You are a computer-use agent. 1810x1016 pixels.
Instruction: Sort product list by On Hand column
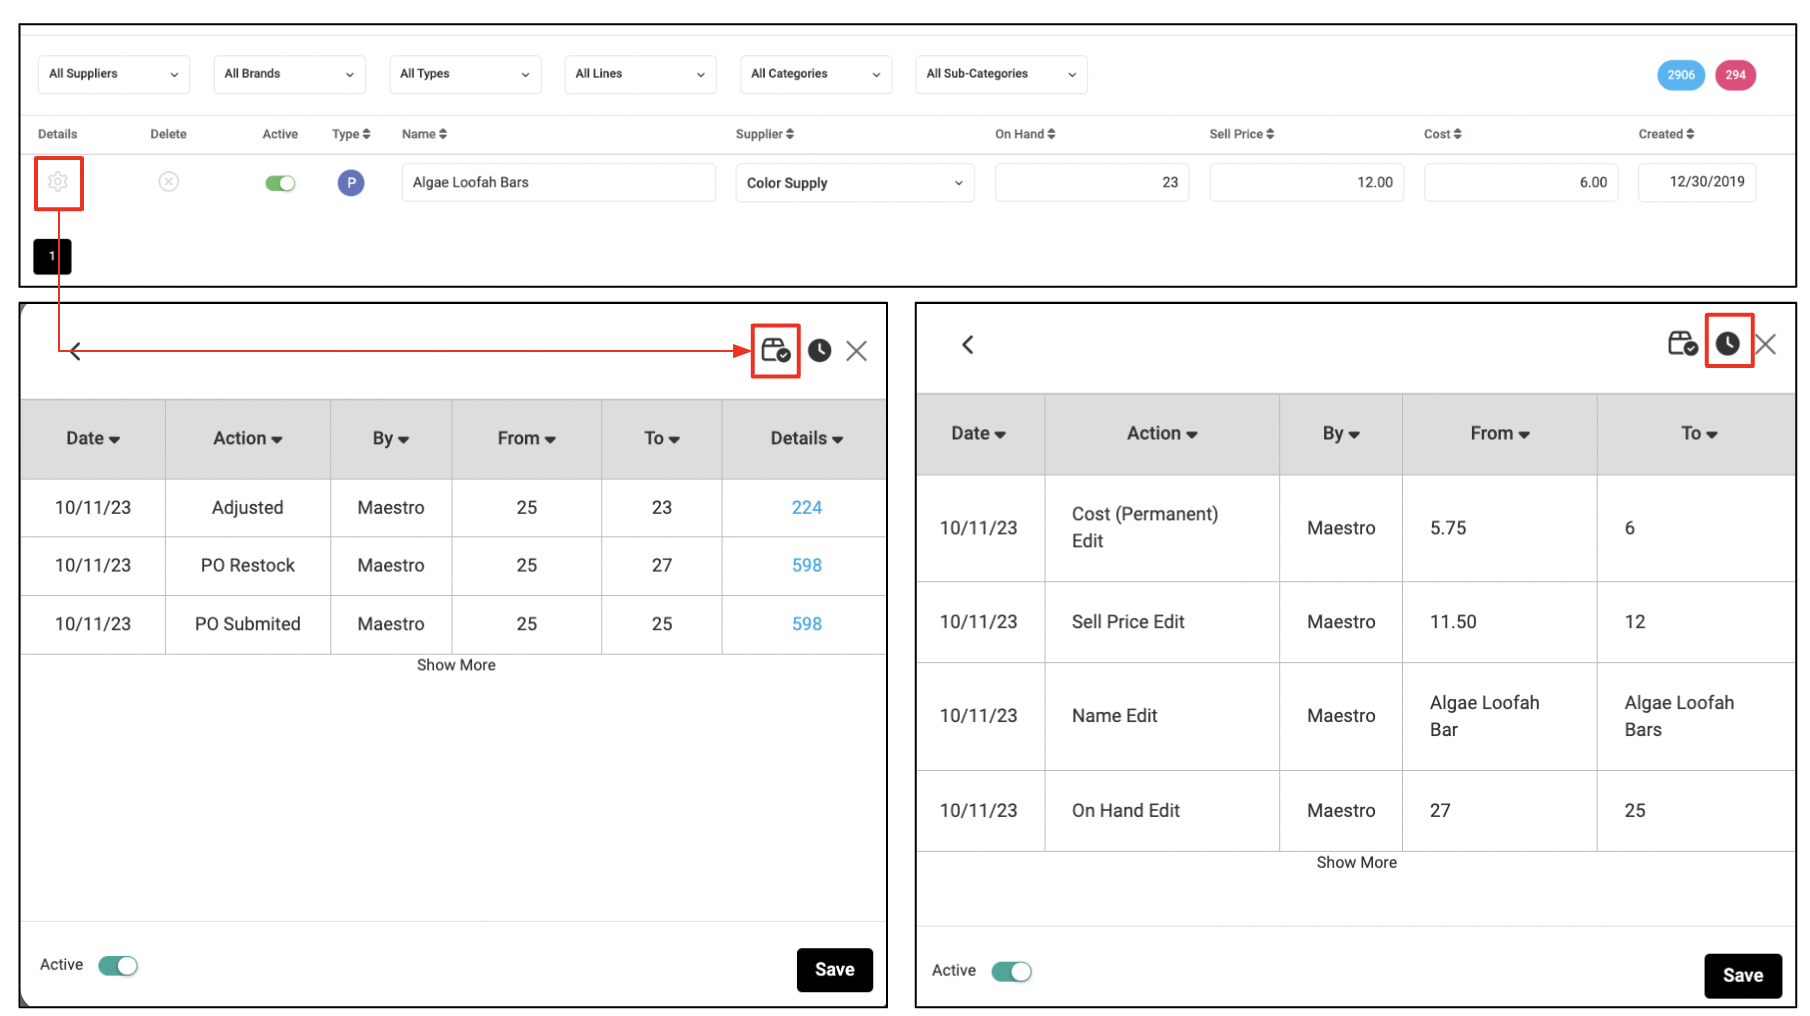(x=1025, y=134)
